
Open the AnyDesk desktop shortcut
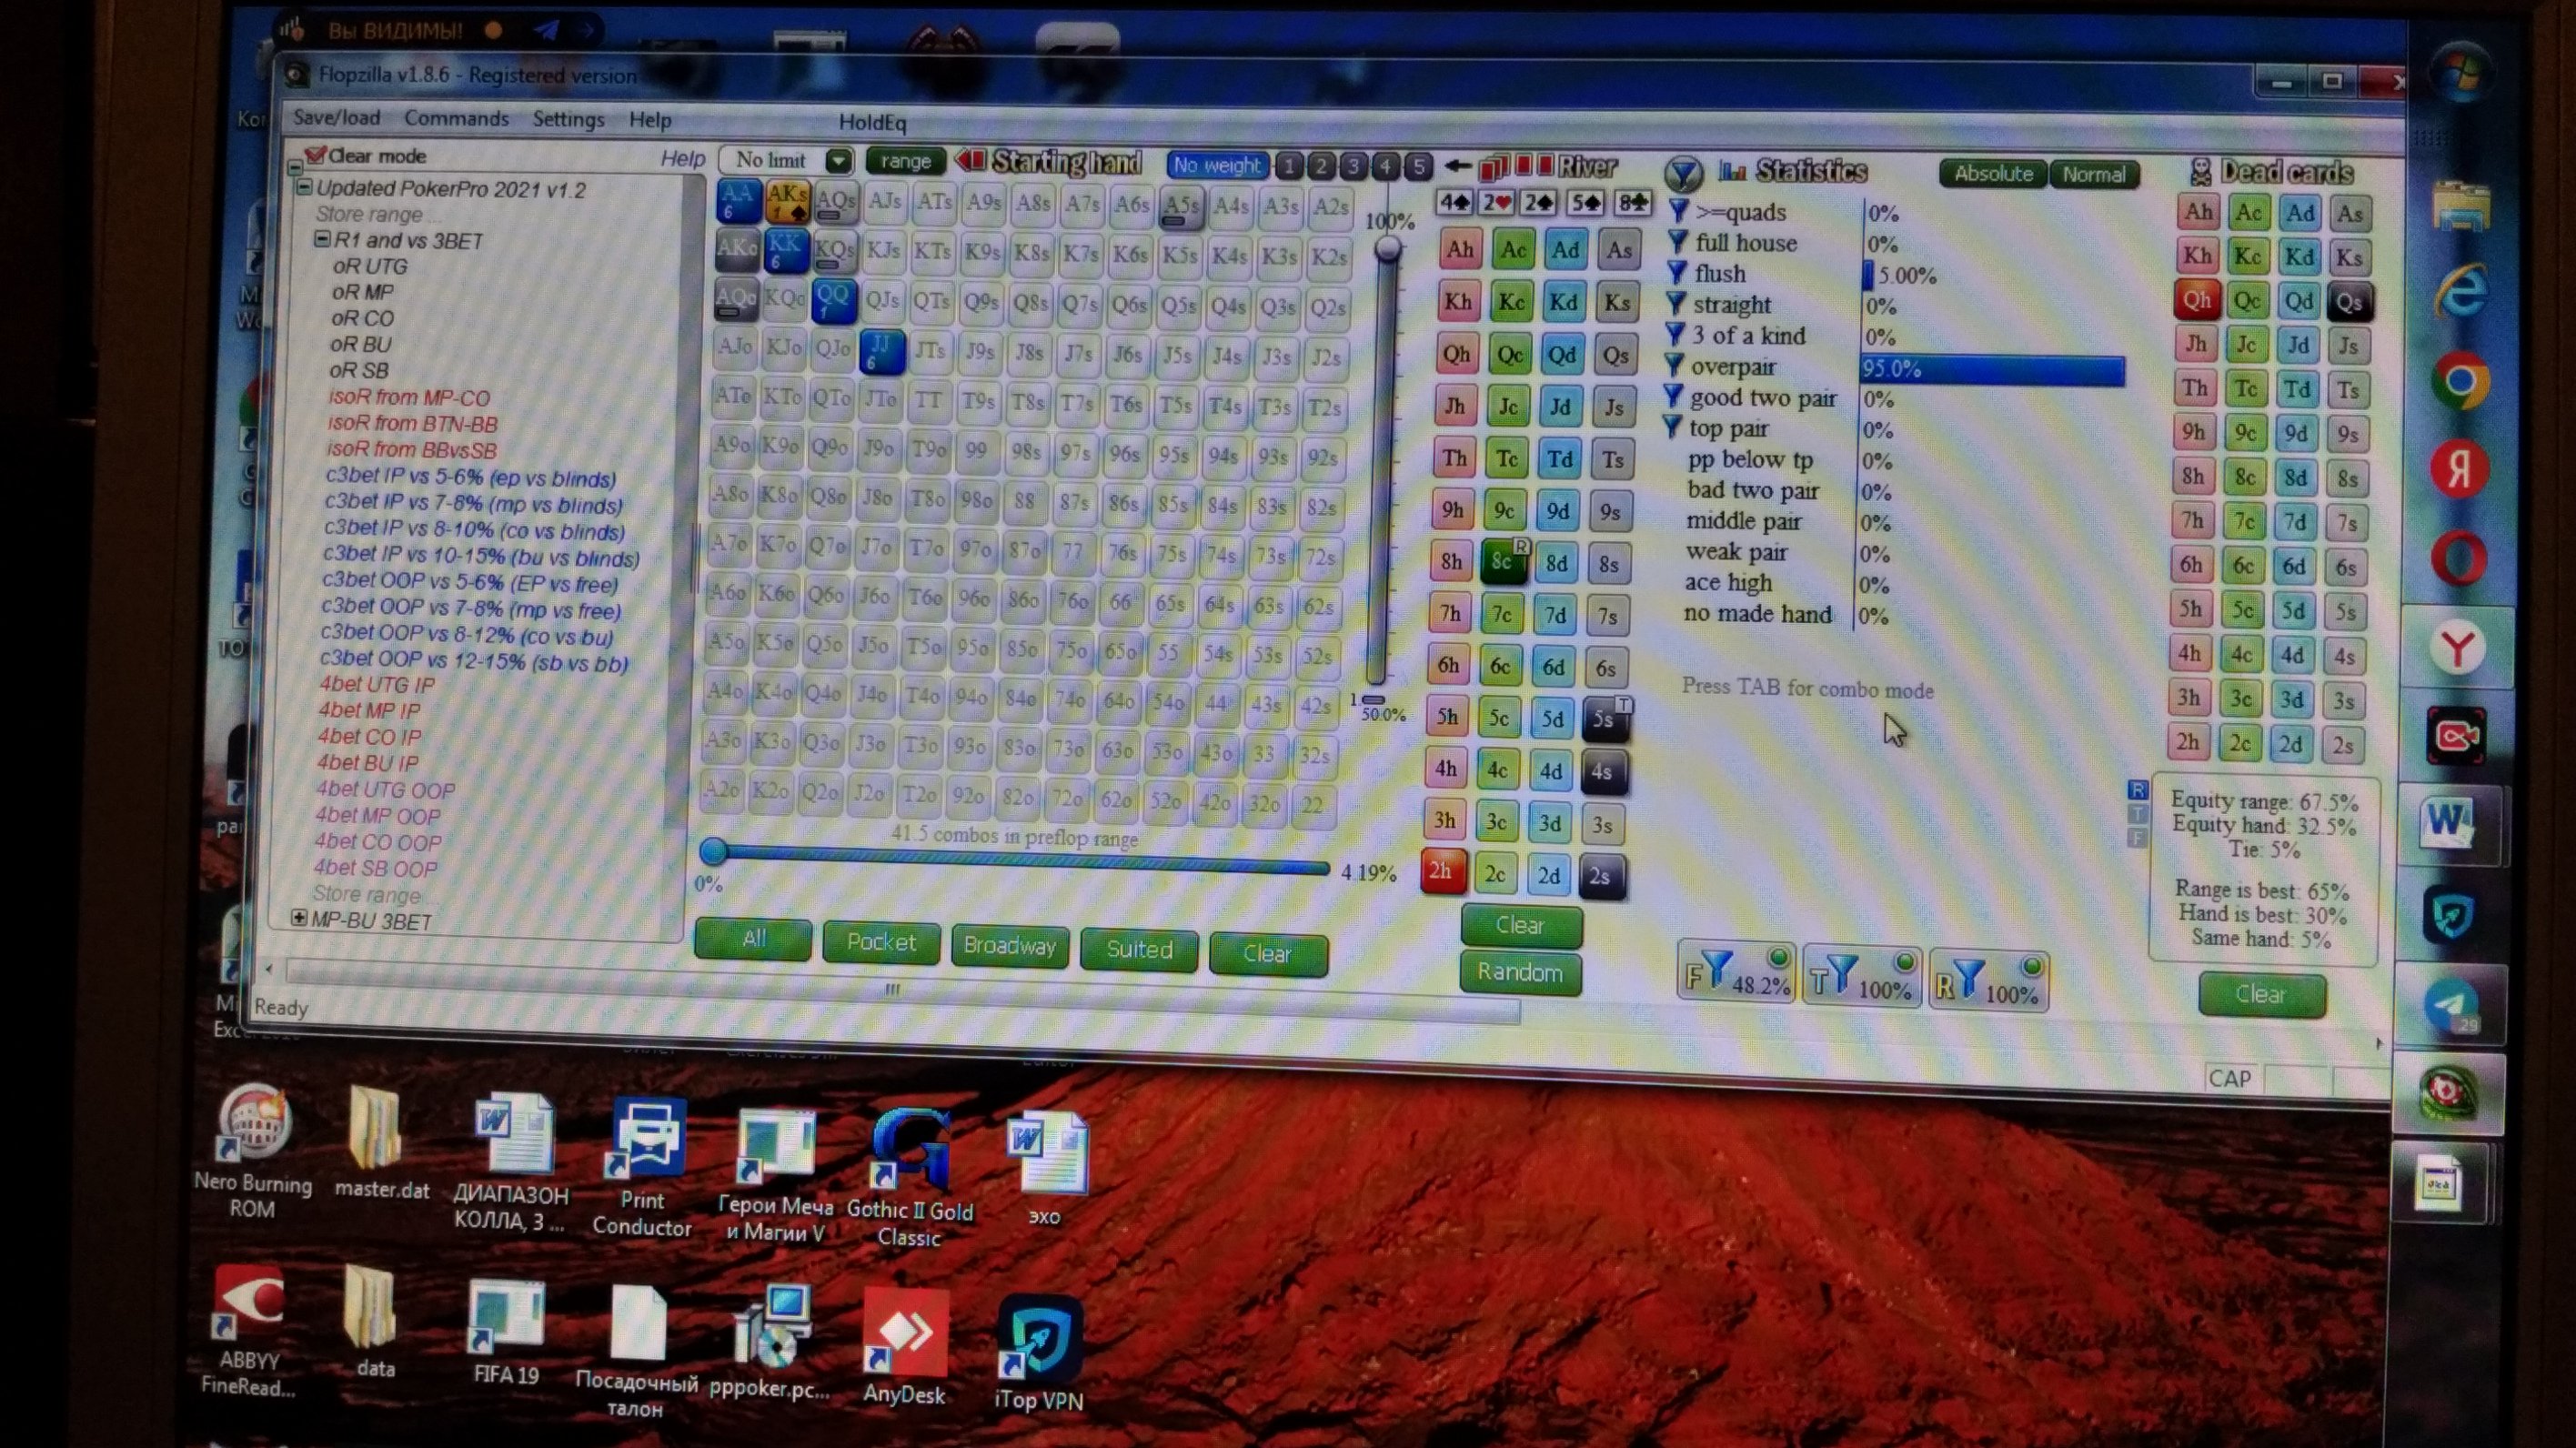904,1347
